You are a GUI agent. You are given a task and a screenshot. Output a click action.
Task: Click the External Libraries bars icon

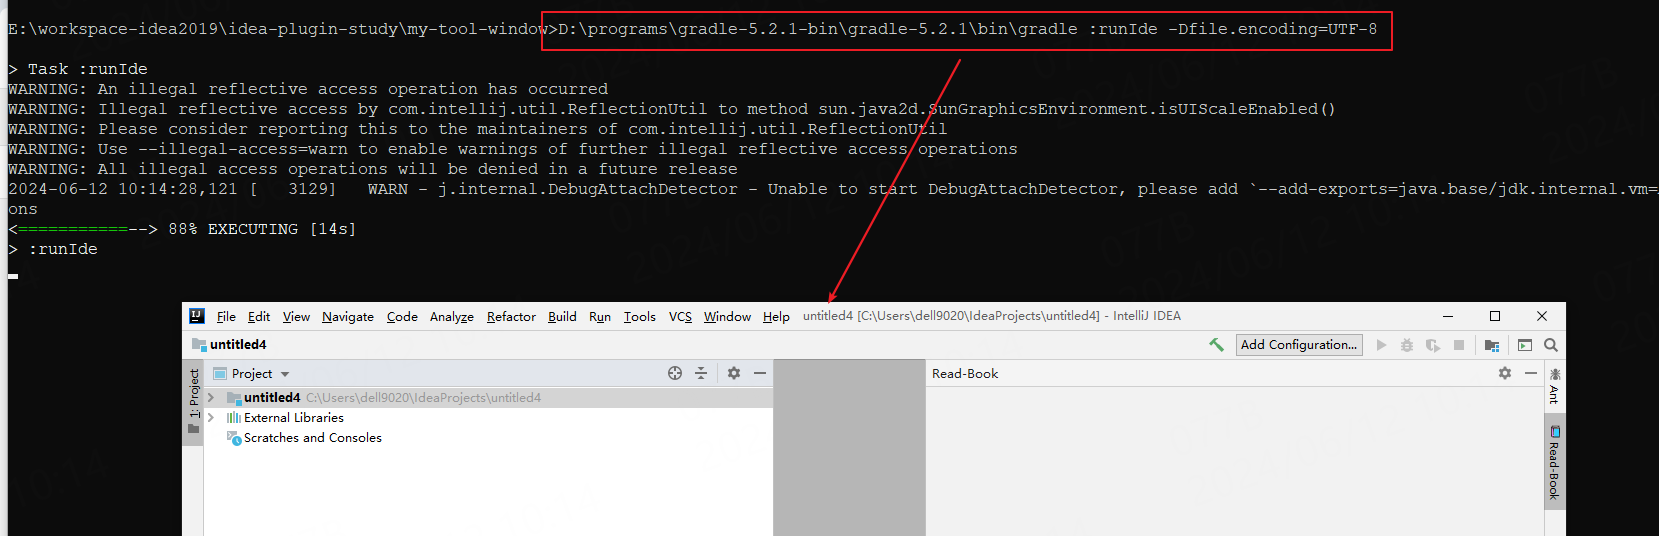coord(233,418)
